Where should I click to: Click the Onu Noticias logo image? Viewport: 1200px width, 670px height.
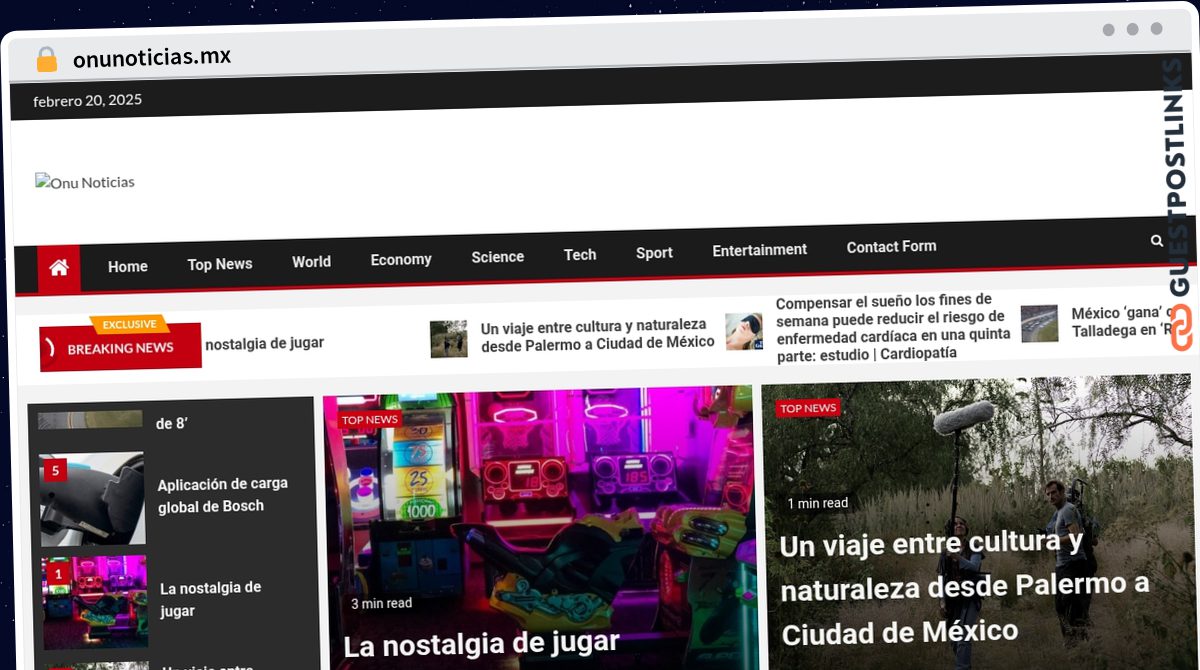point(85,182)
